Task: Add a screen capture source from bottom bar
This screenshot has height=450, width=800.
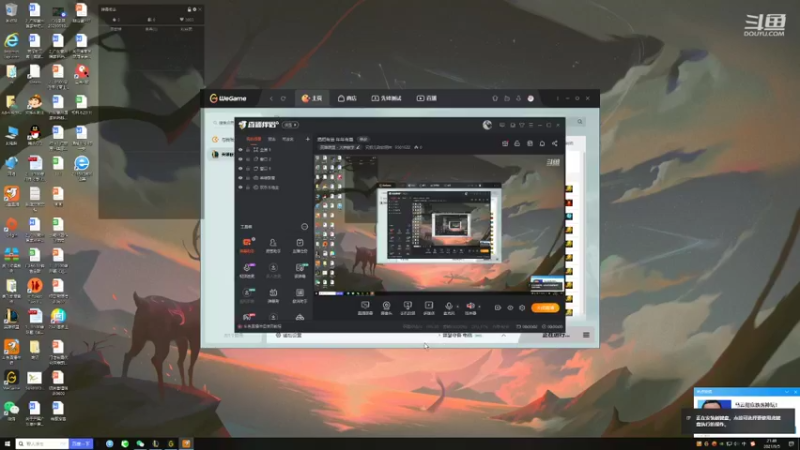Action: pos(365,308)
